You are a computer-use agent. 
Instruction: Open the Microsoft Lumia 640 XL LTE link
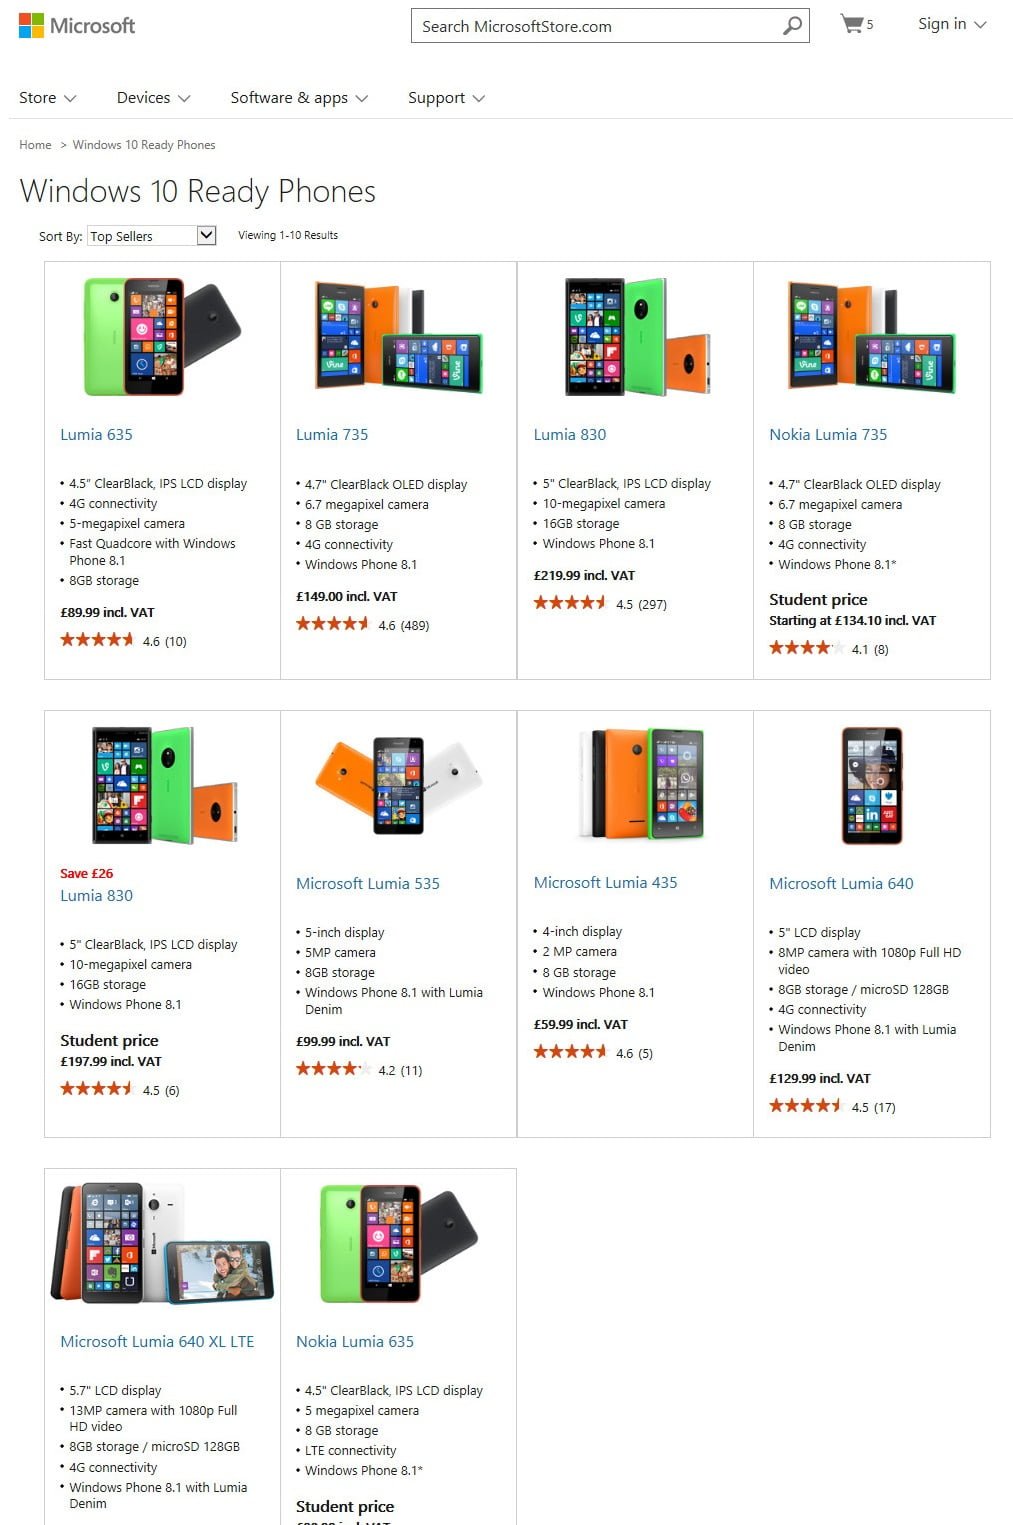(157, 1341)
